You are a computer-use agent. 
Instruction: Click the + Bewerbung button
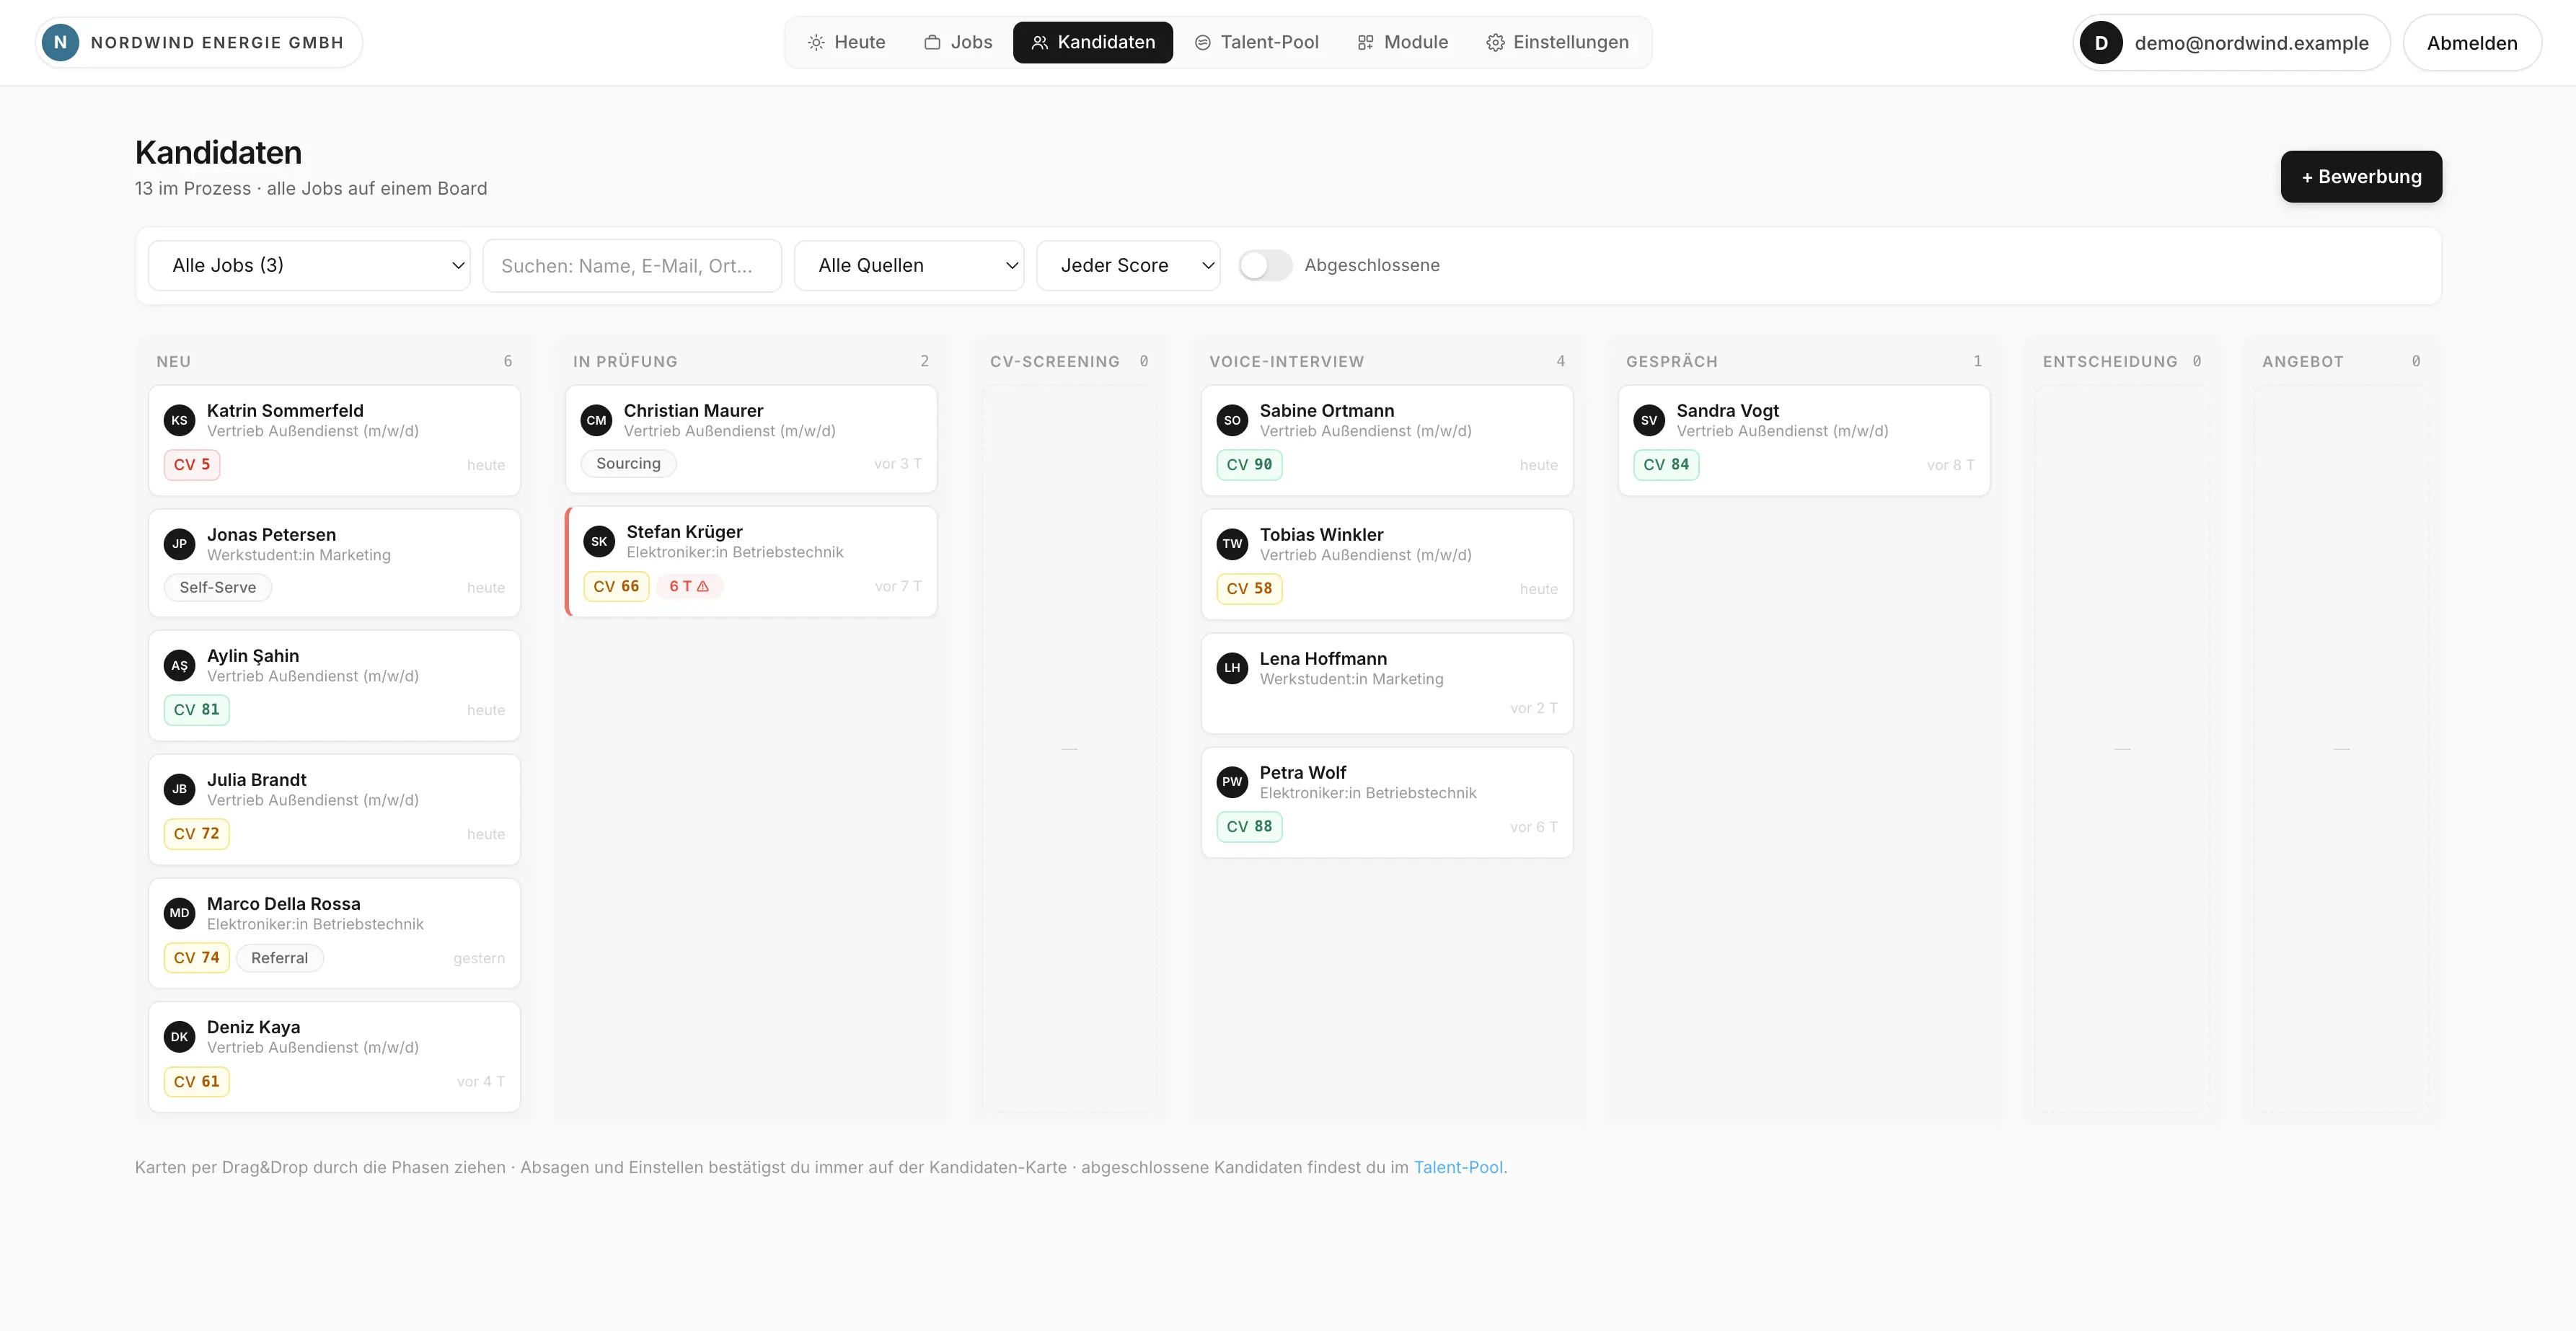click(2361, 176)
